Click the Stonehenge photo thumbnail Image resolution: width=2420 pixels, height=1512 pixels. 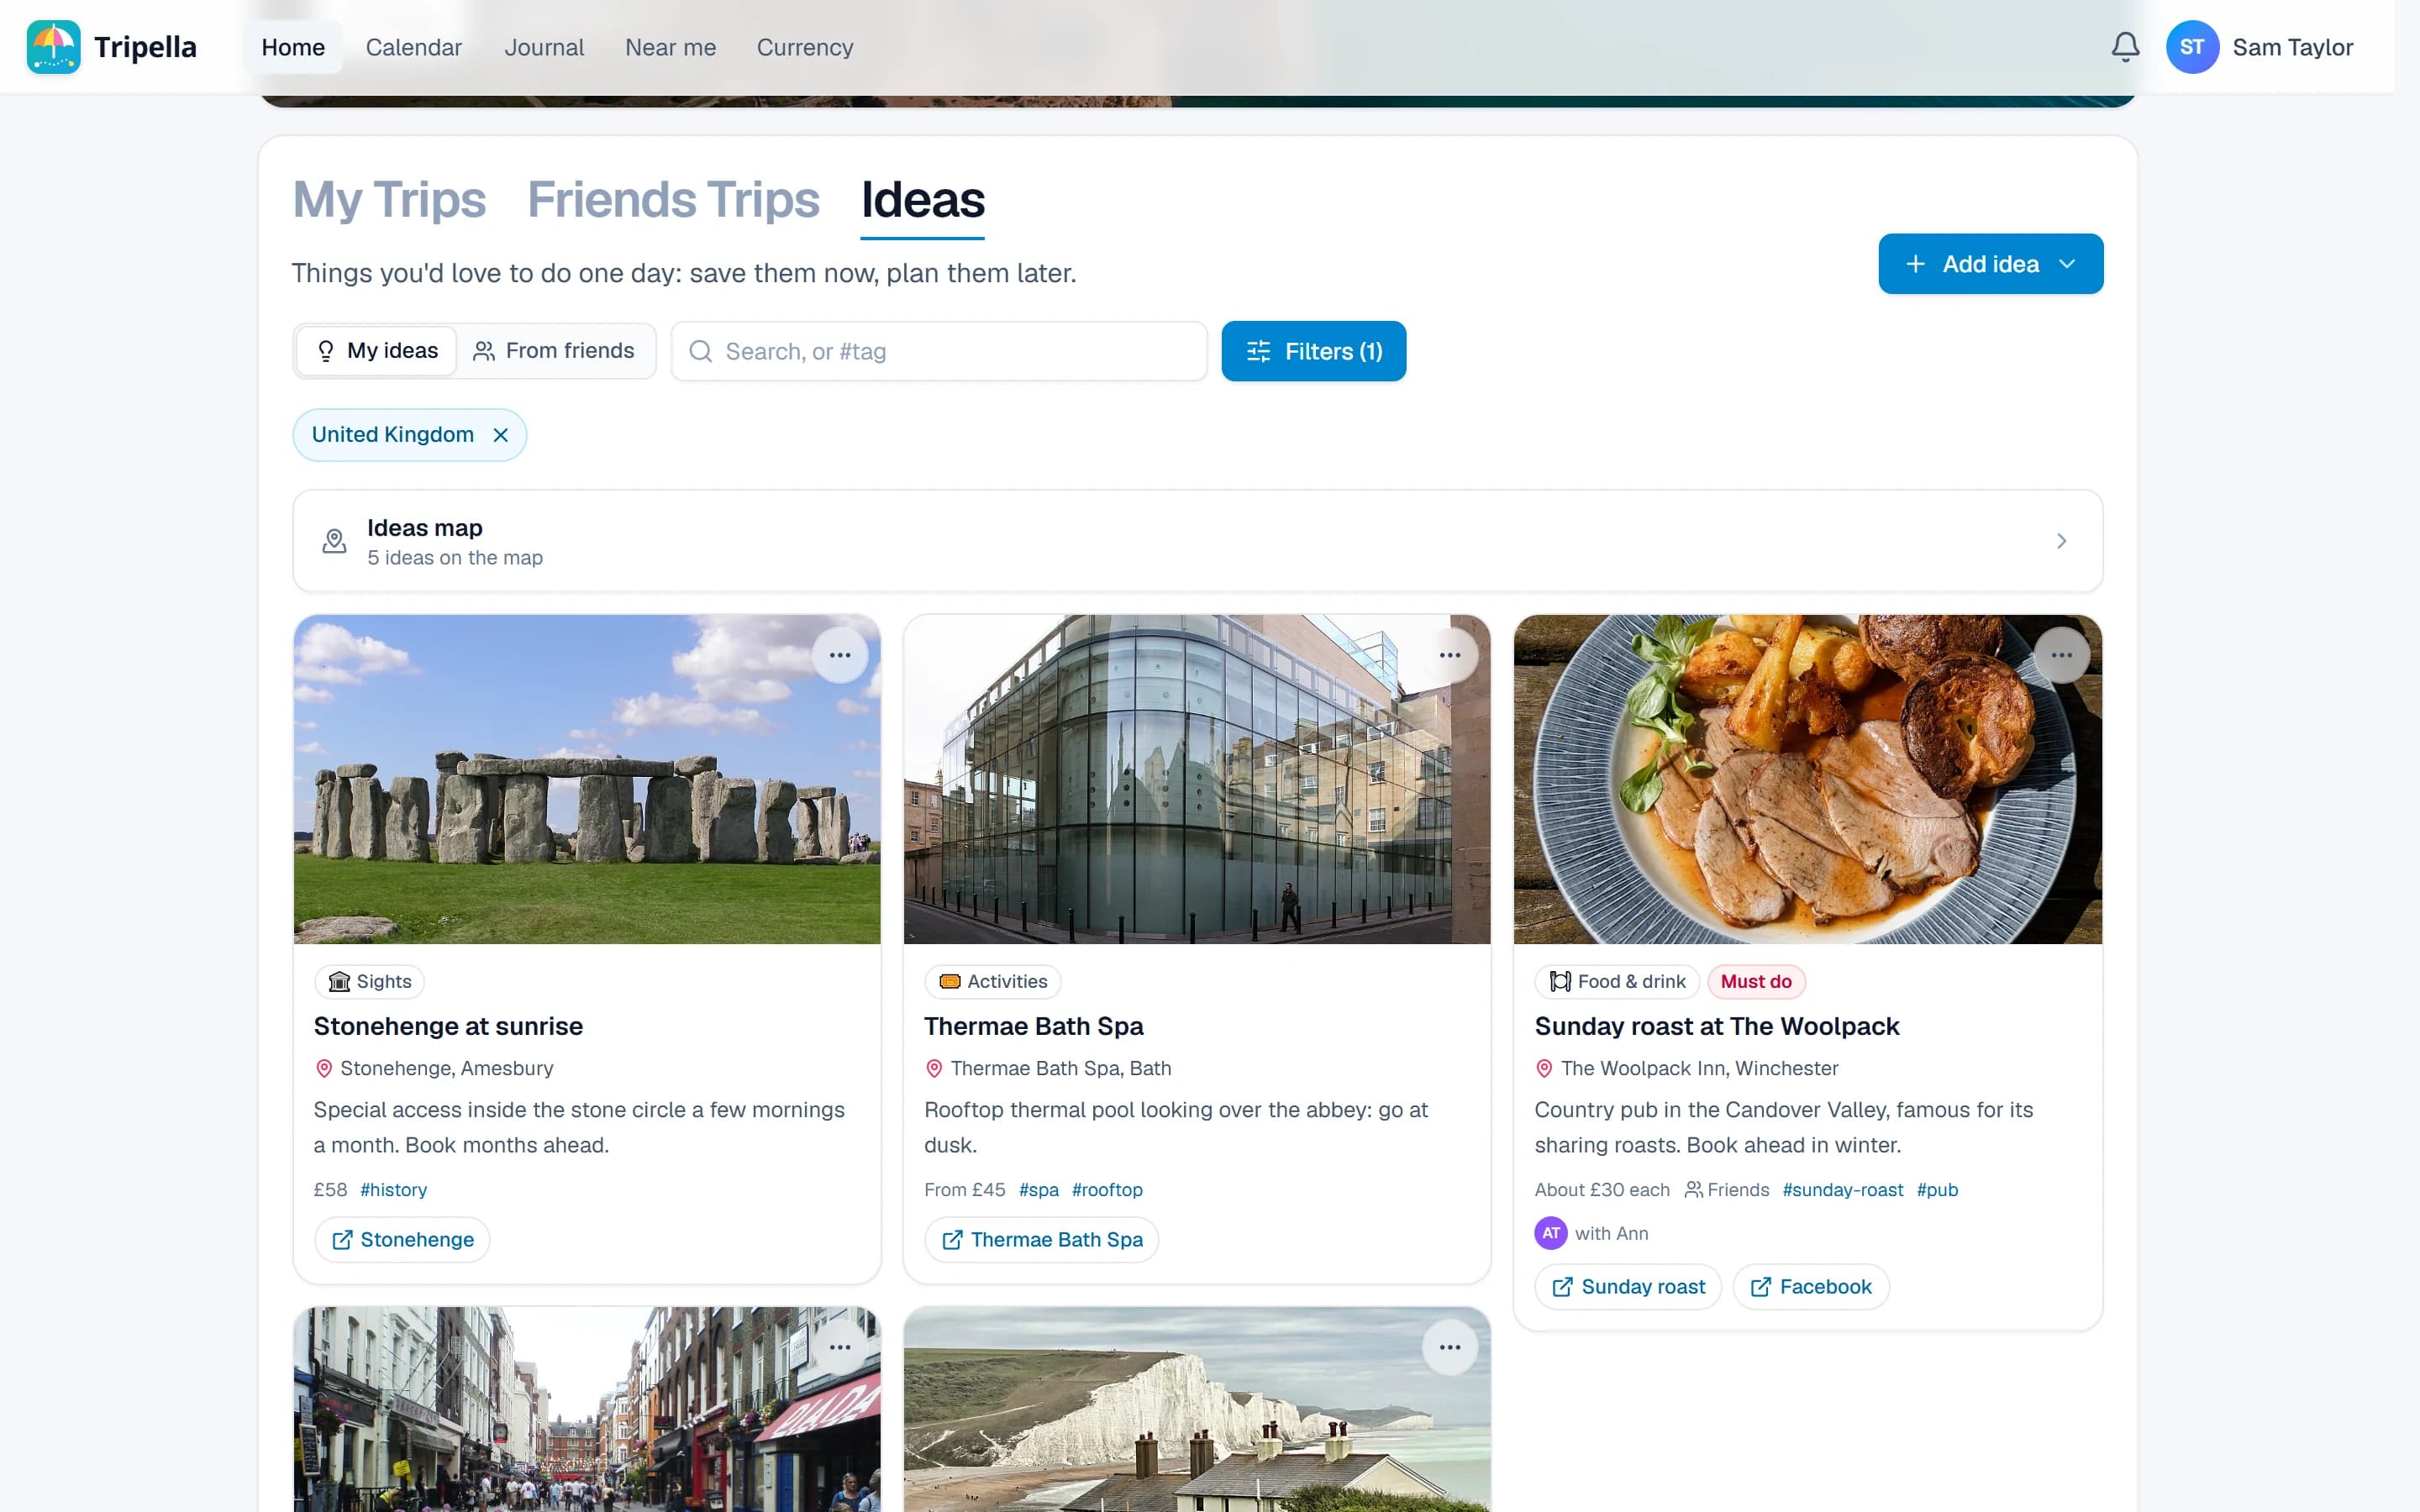587,779
